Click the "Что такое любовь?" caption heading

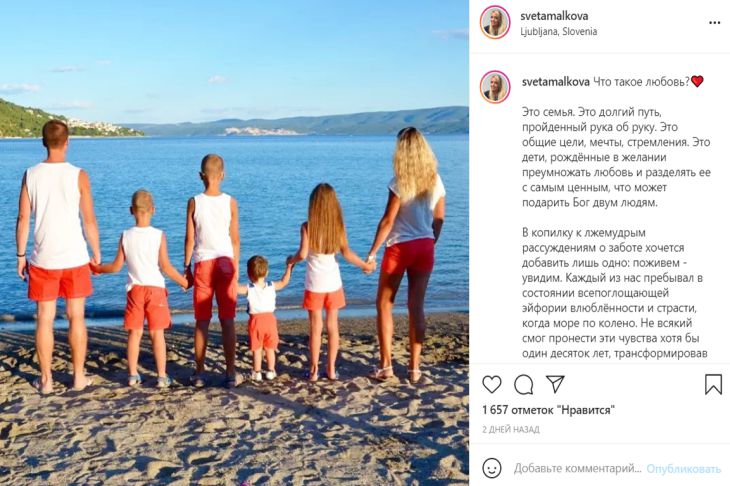[x=641, y=82]
